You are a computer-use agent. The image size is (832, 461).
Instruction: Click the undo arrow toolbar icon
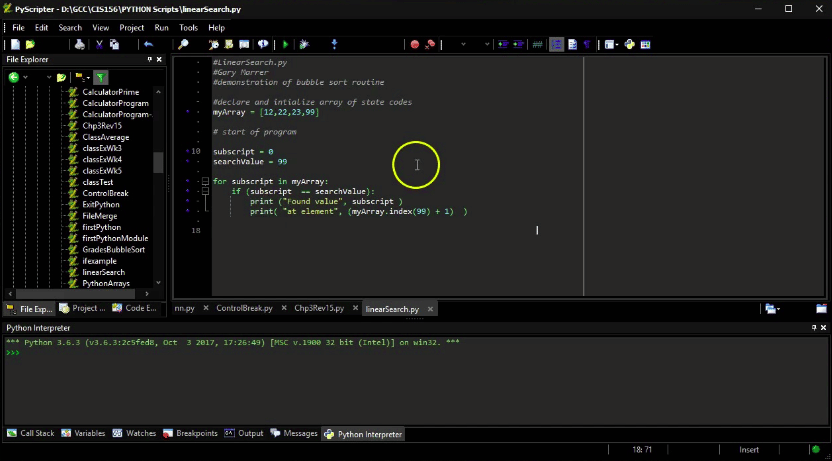pos(149,45)
